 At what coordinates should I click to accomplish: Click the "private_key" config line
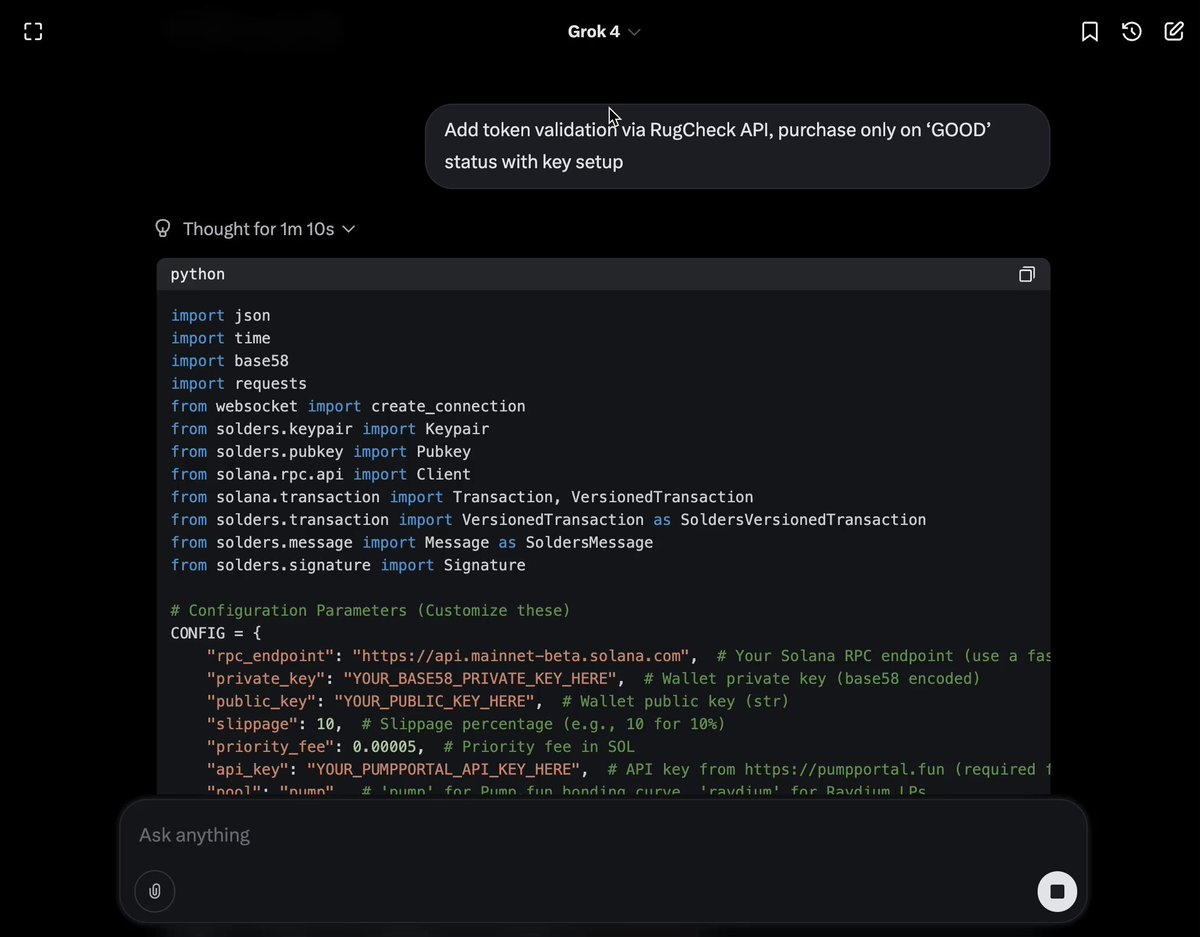point(594,679)
